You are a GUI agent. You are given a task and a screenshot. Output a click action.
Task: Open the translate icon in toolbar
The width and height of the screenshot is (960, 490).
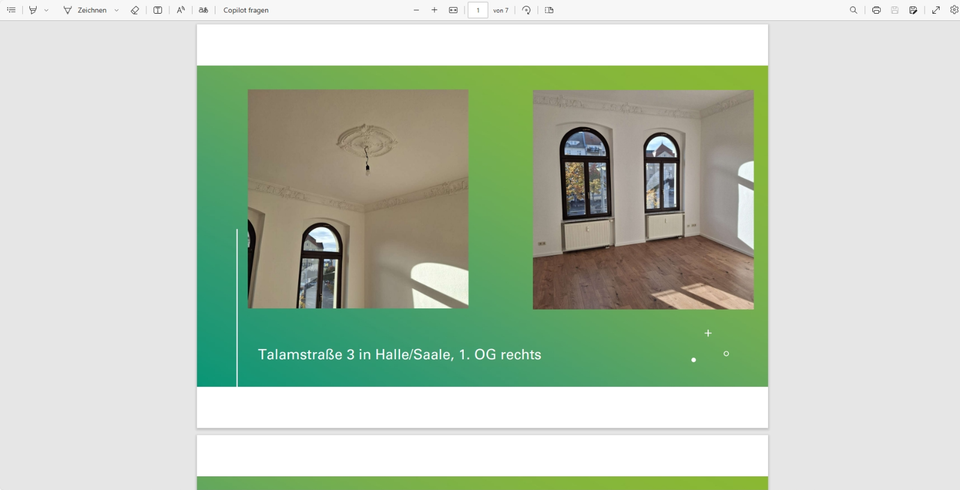pyautogui.click(x=203, y=10)
